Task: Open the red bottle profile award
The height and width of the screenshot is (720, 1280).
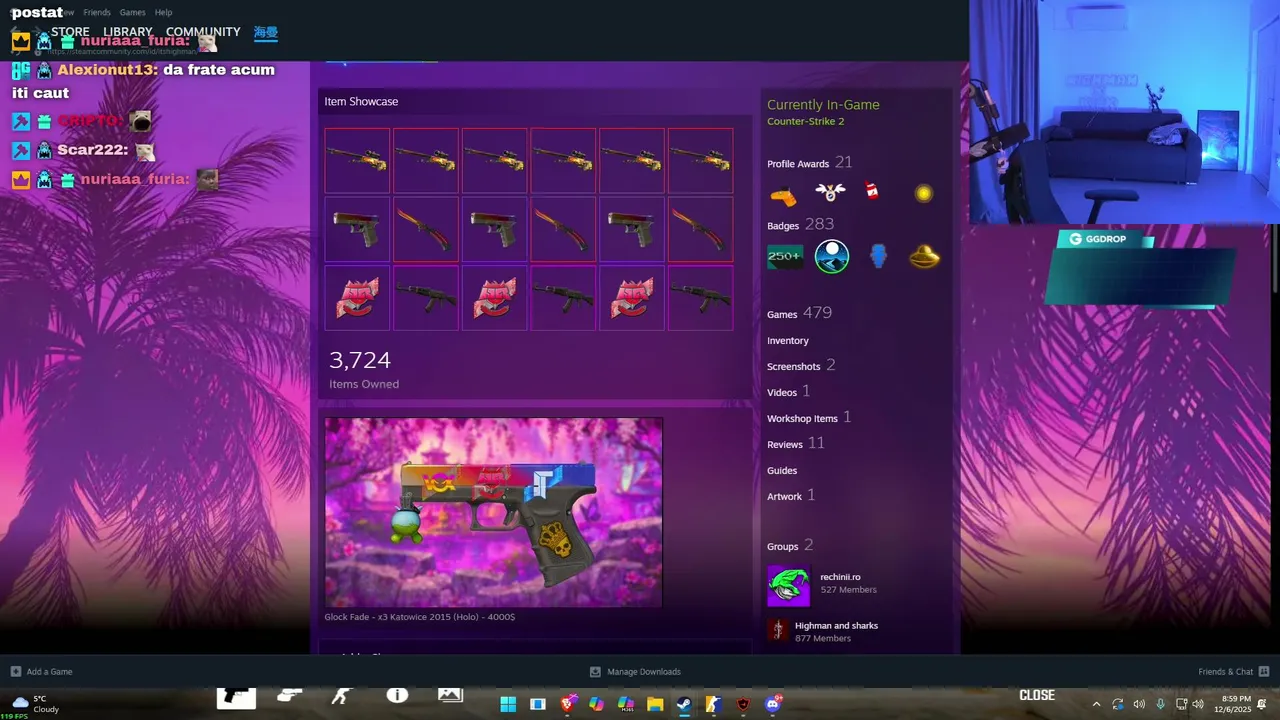Action: pos(872,190)
